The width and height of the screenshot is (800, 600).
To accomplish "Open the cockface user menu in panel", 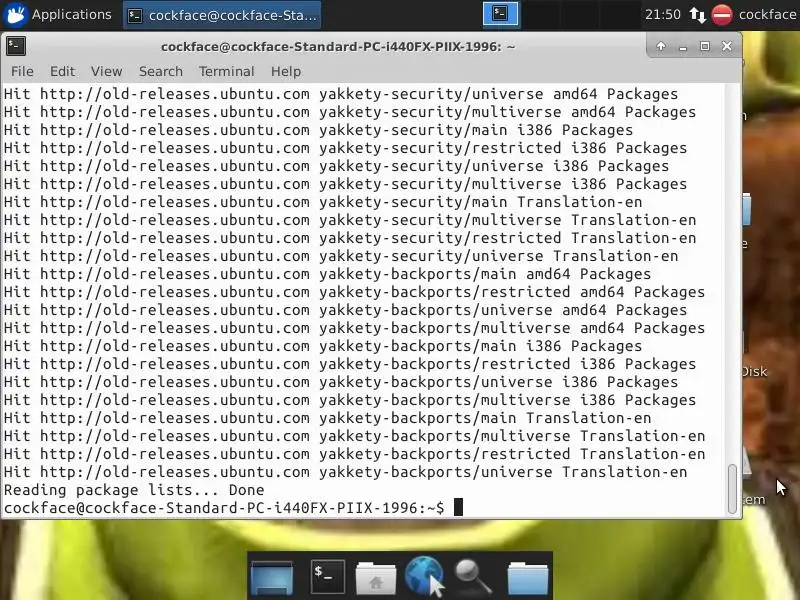I will (767, 15).
